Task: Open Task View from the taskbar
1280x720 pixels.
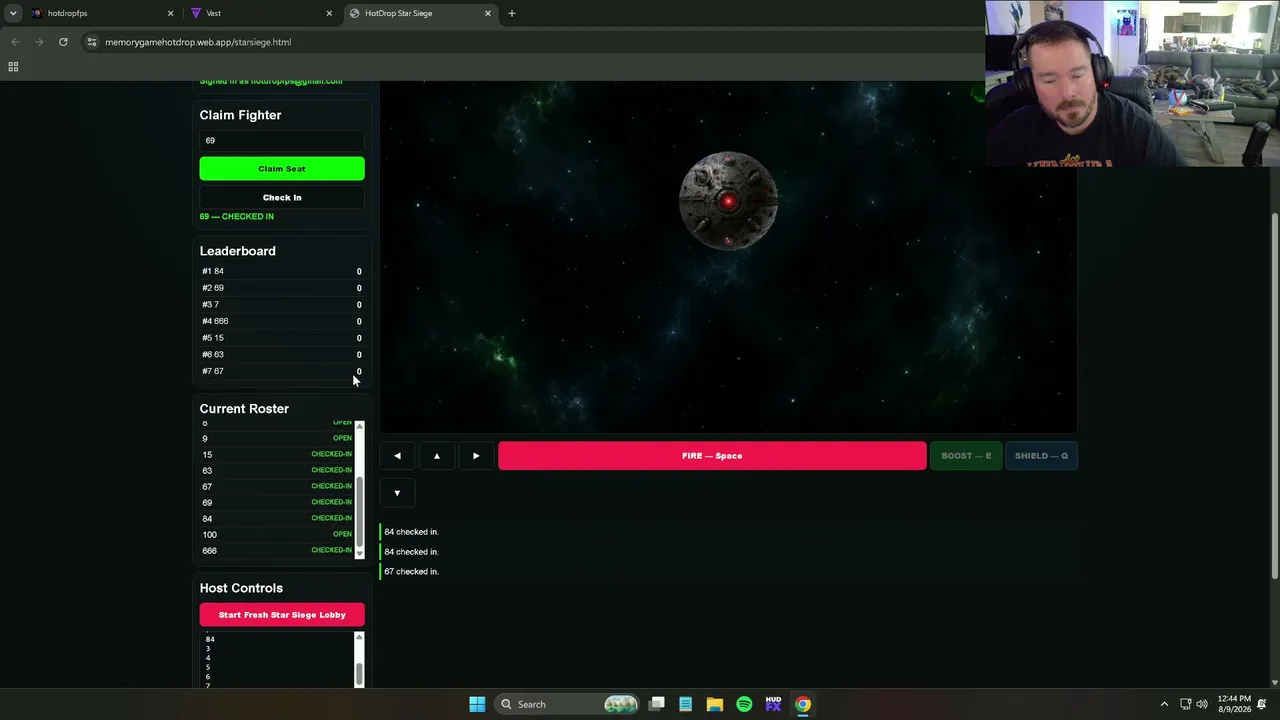Action: [x=657, y=704]
